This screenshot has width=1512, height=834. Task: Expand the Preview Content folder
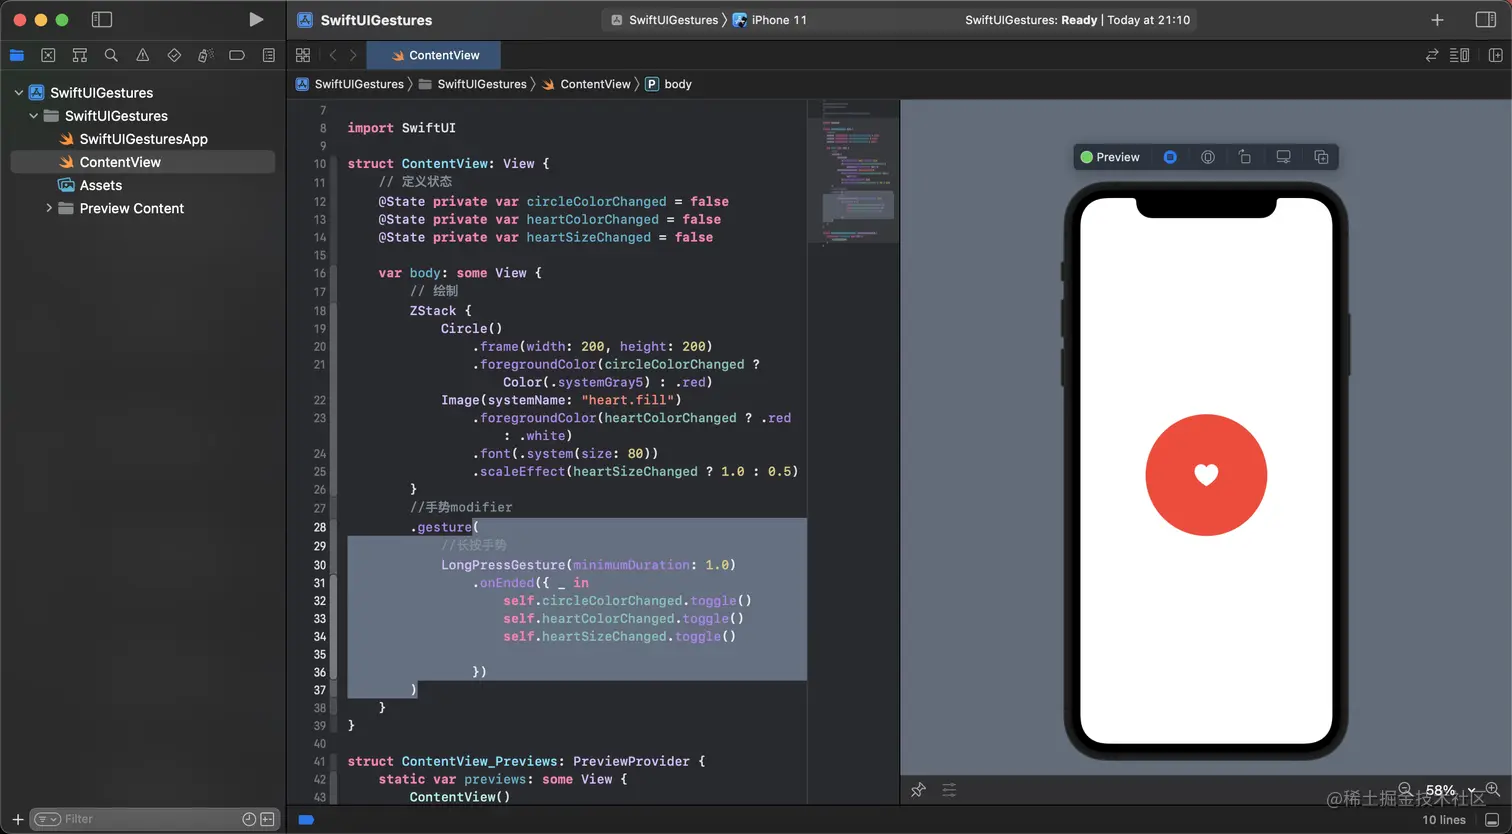49,208
